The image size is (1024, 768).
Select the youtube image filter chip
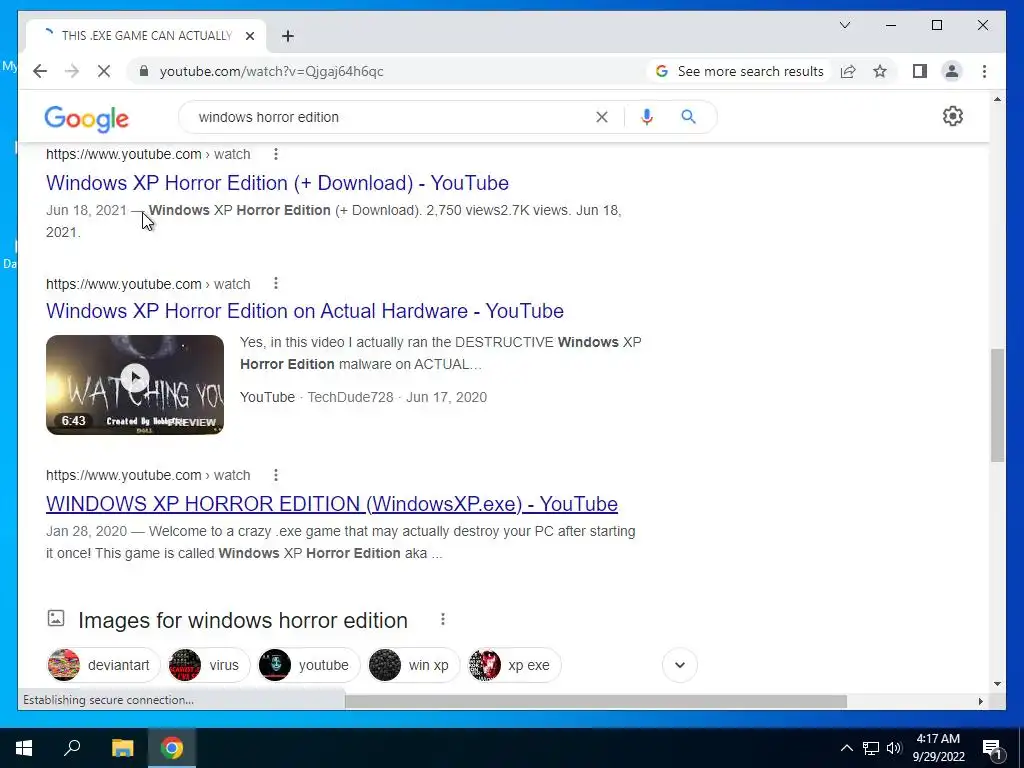(x=308, y=665)
